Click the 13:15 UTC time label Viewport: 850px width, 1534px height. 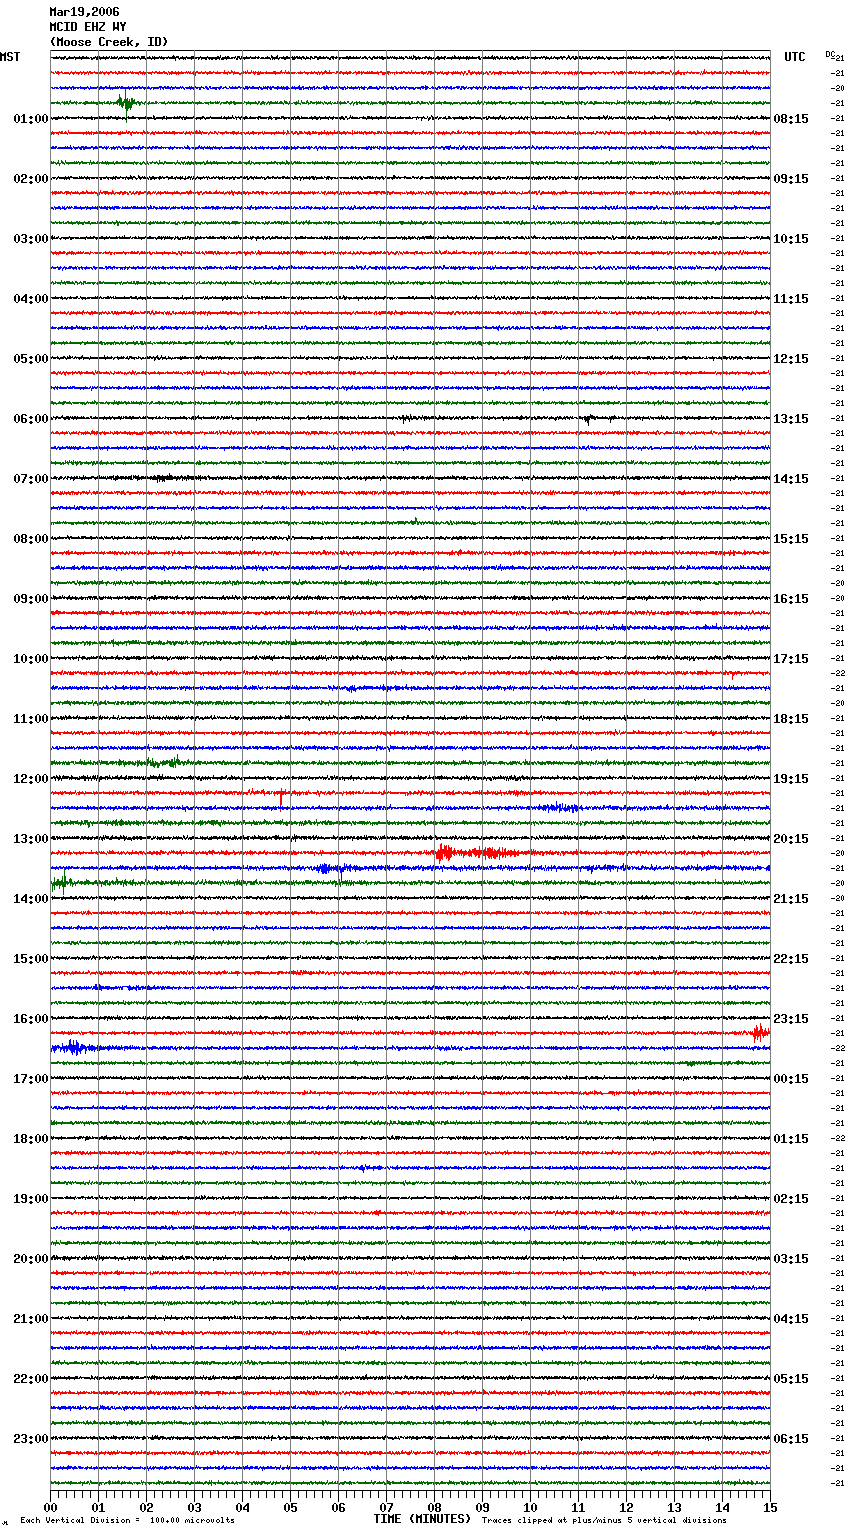click(791, 419)
